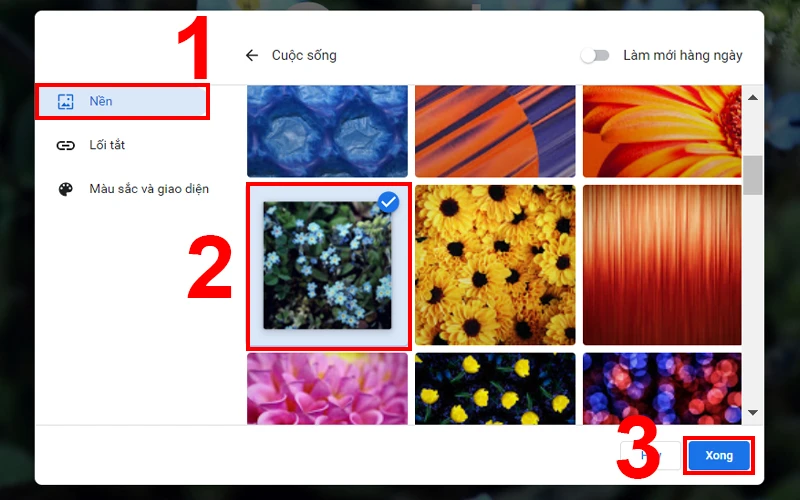Click the scrollbar up arrow
The width and height of the screenshot is (800, 500).
pos(753,97)
